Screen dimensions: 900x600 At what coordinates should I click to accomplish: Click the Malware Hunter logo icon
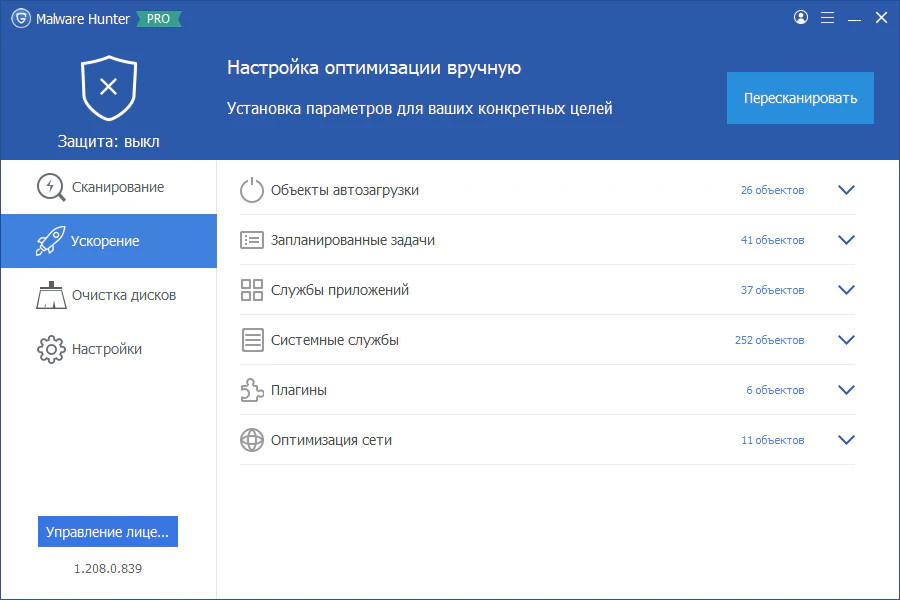pos(23,17)
